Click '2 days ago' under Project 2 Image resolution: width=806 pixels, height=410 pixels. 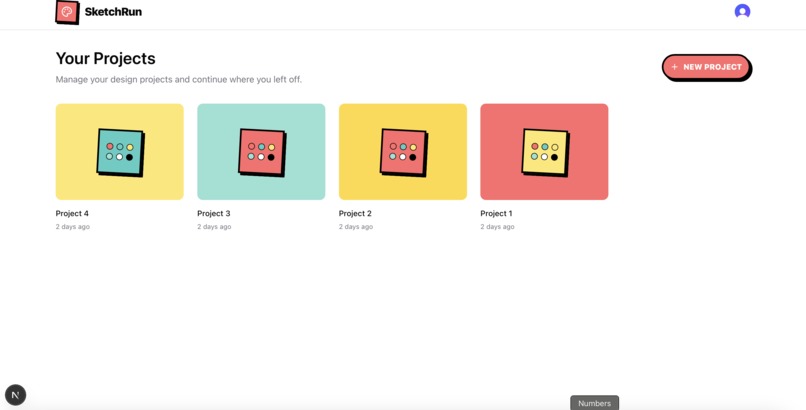click(x=356, y=227)
